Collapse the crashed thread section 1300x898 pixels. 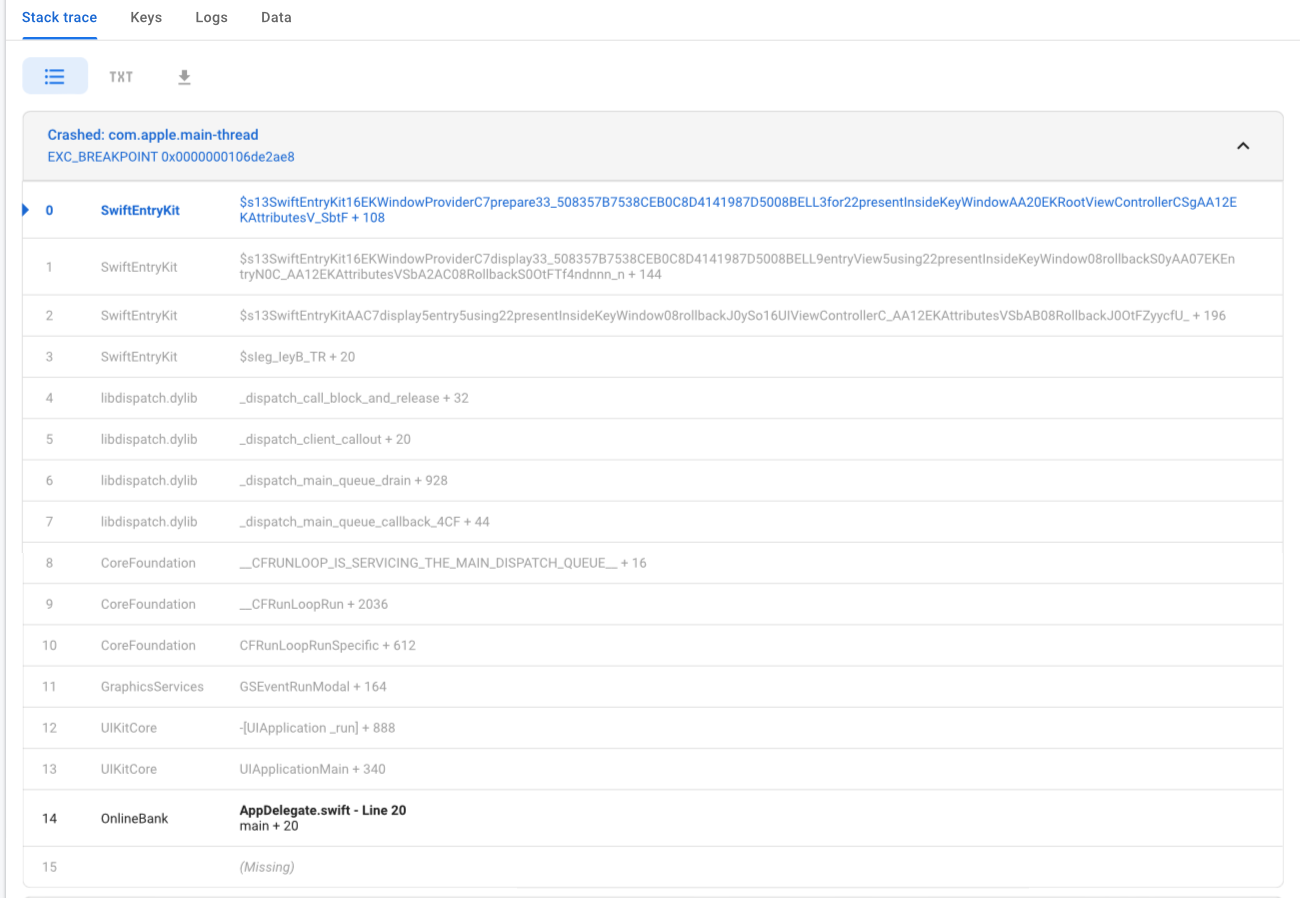click(1243, 146)
